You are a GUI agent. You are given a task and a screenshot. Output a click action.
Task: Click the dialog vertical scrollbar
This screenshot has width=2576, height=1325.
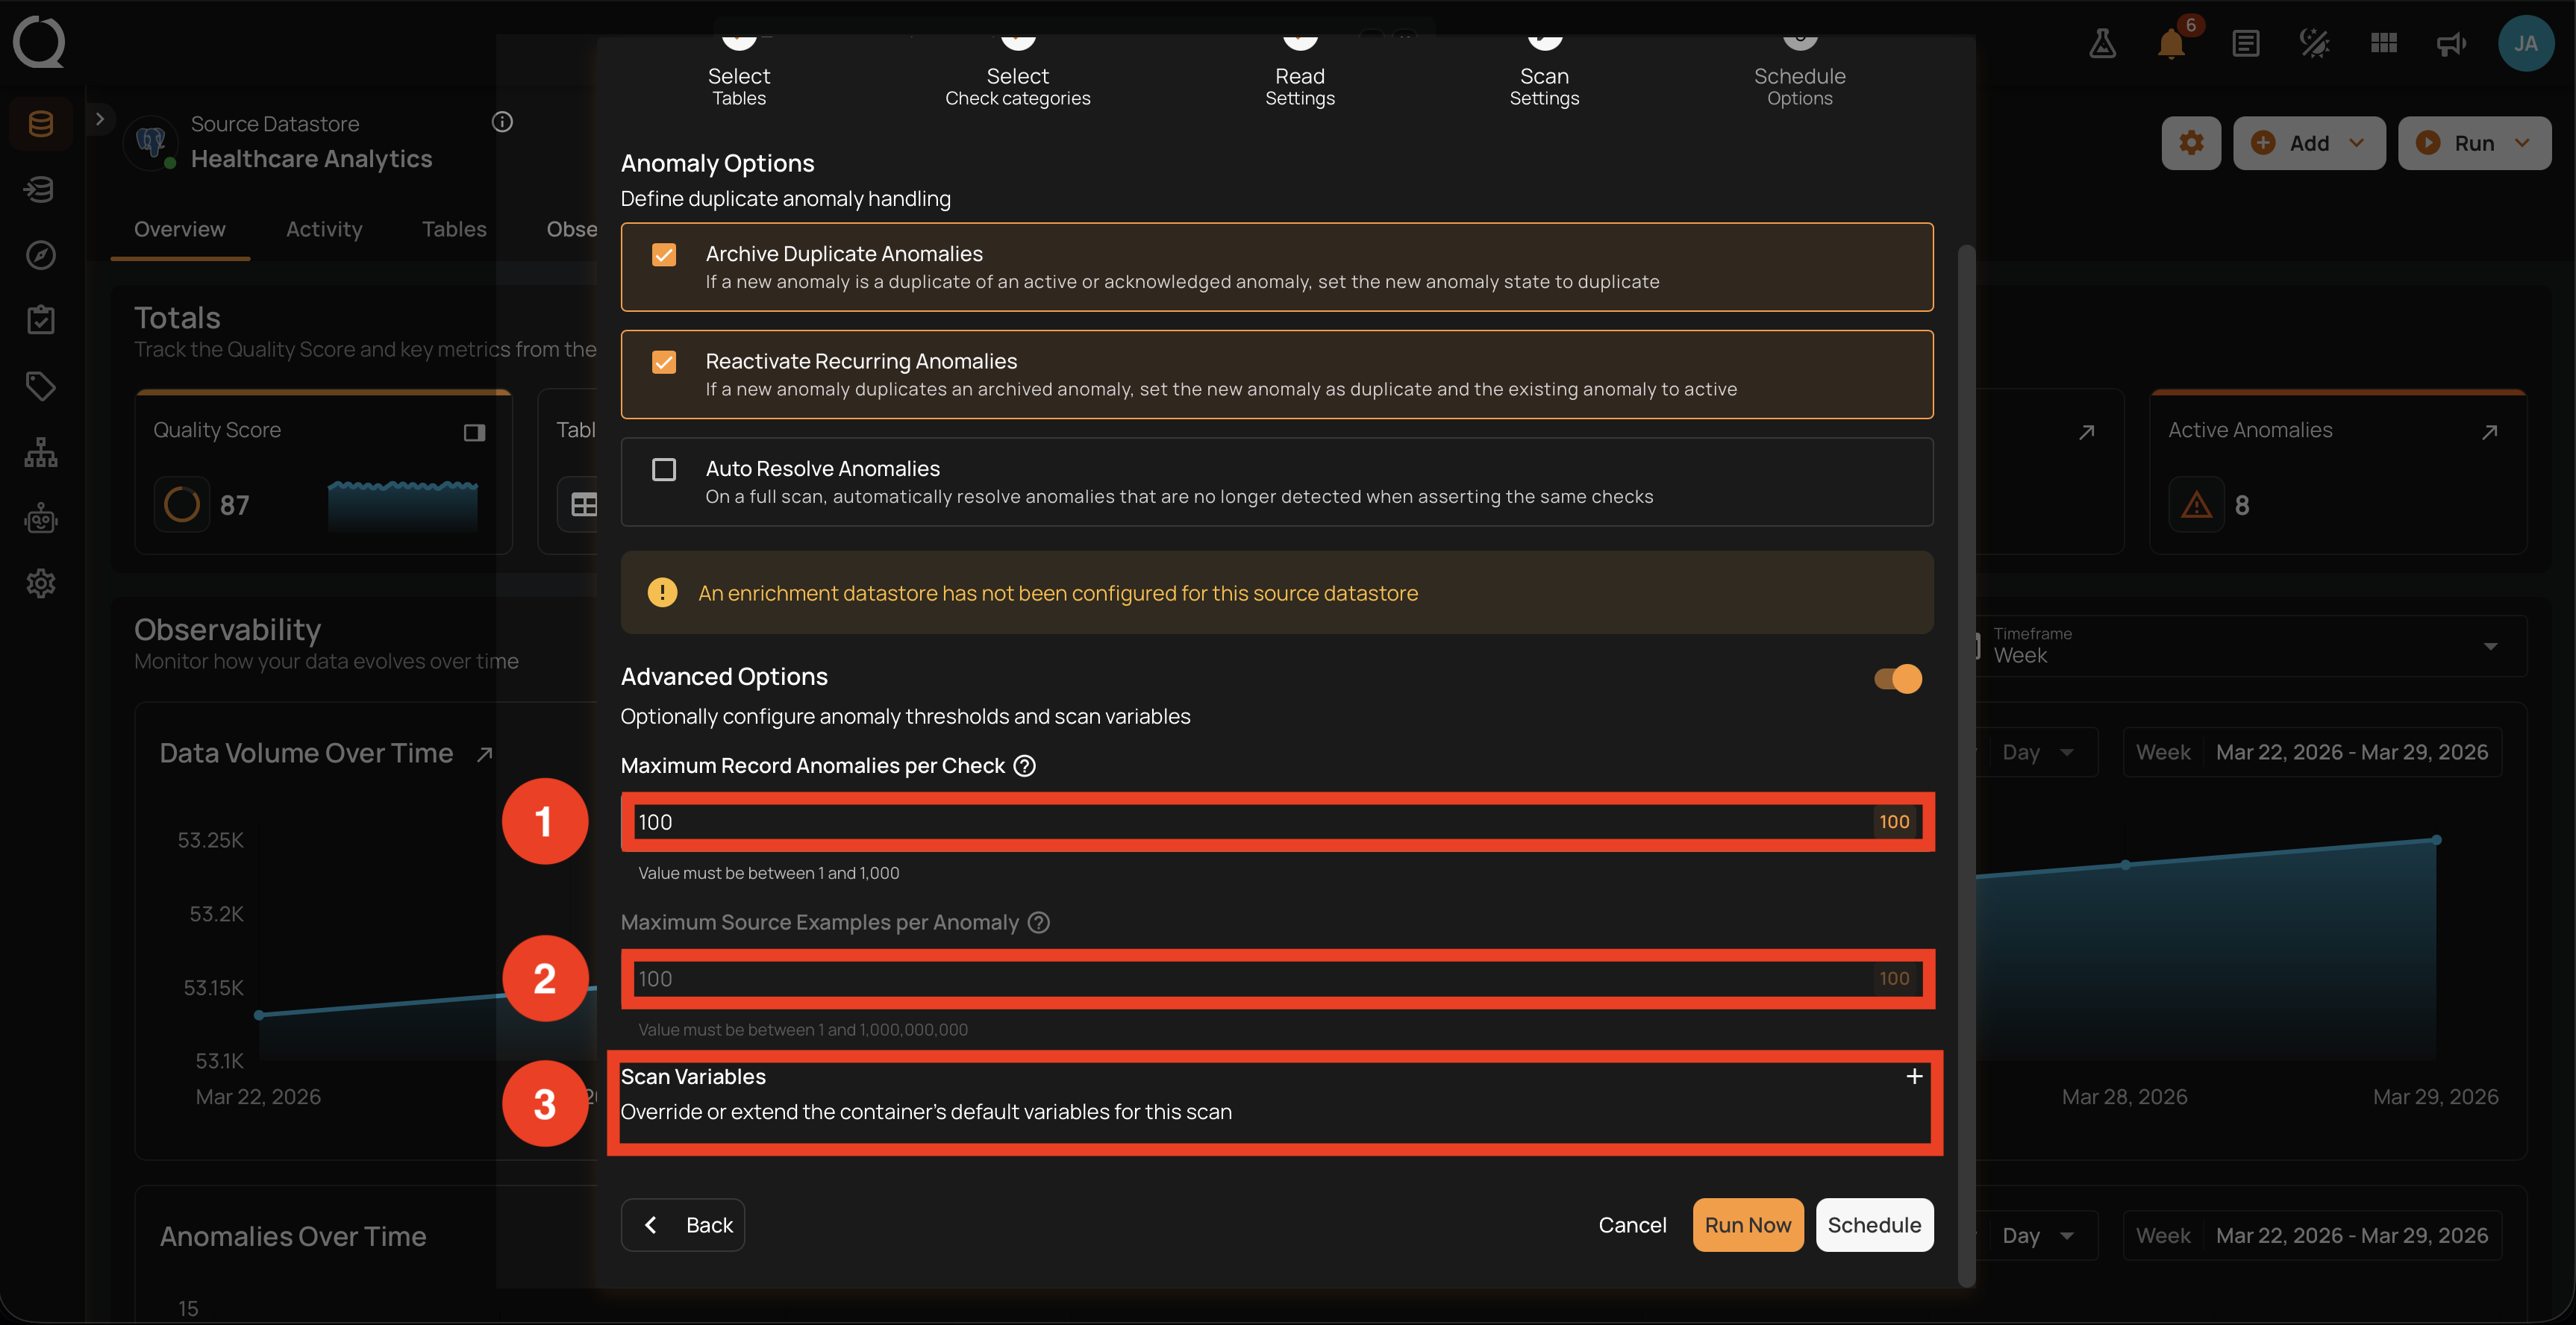pos(1966,765)
